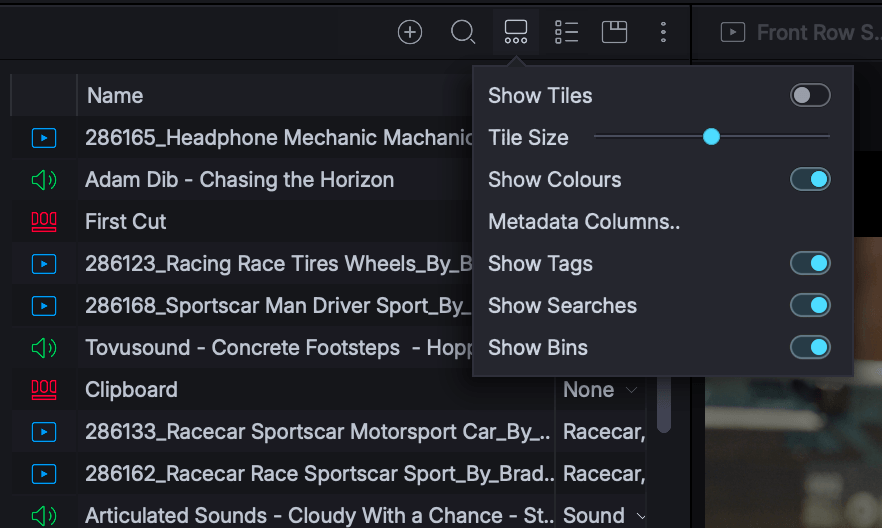The width and height of the screenshot is (882, 528).
Task: Click speaker icon of Tovusound Concrete Footsteps row
Action: [x=44, y=348]
